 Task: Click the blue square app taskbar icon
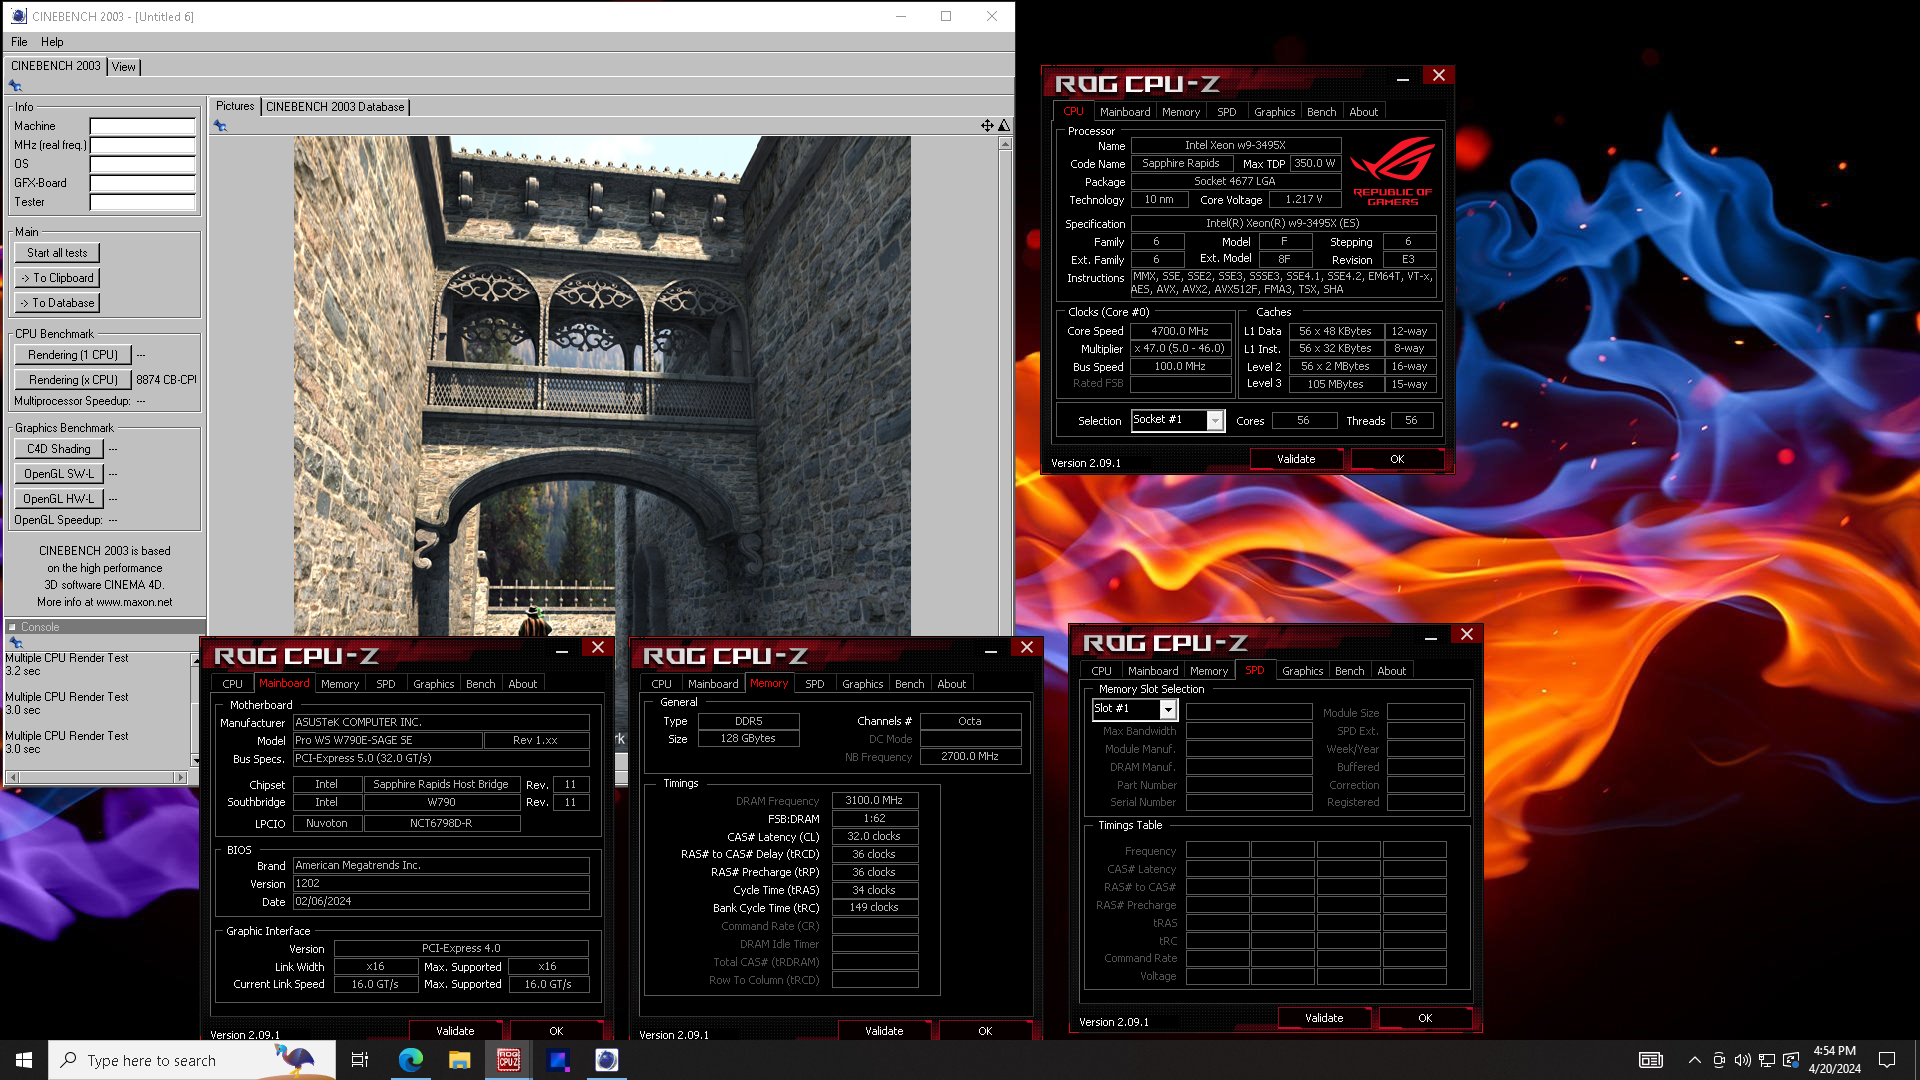point(557,1060)
